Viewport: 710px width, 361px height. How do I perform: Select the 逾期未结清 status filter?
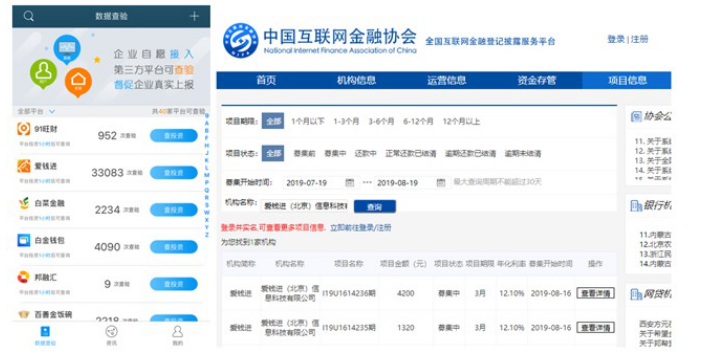pos(523,154)
